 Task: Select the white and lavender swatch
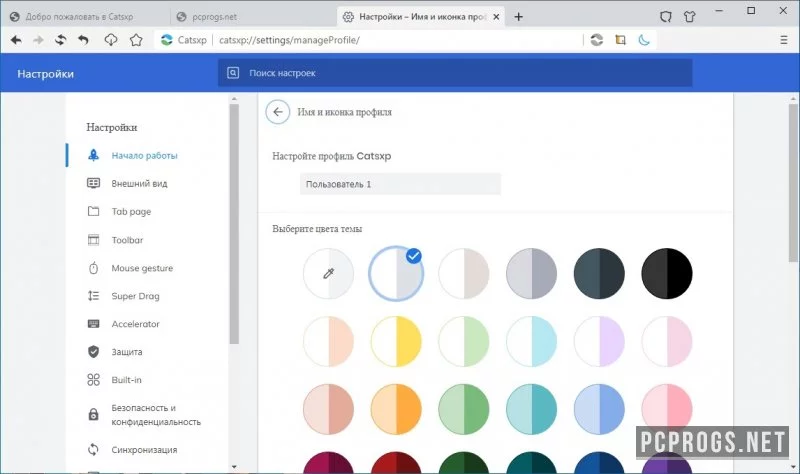click(599, 341)
